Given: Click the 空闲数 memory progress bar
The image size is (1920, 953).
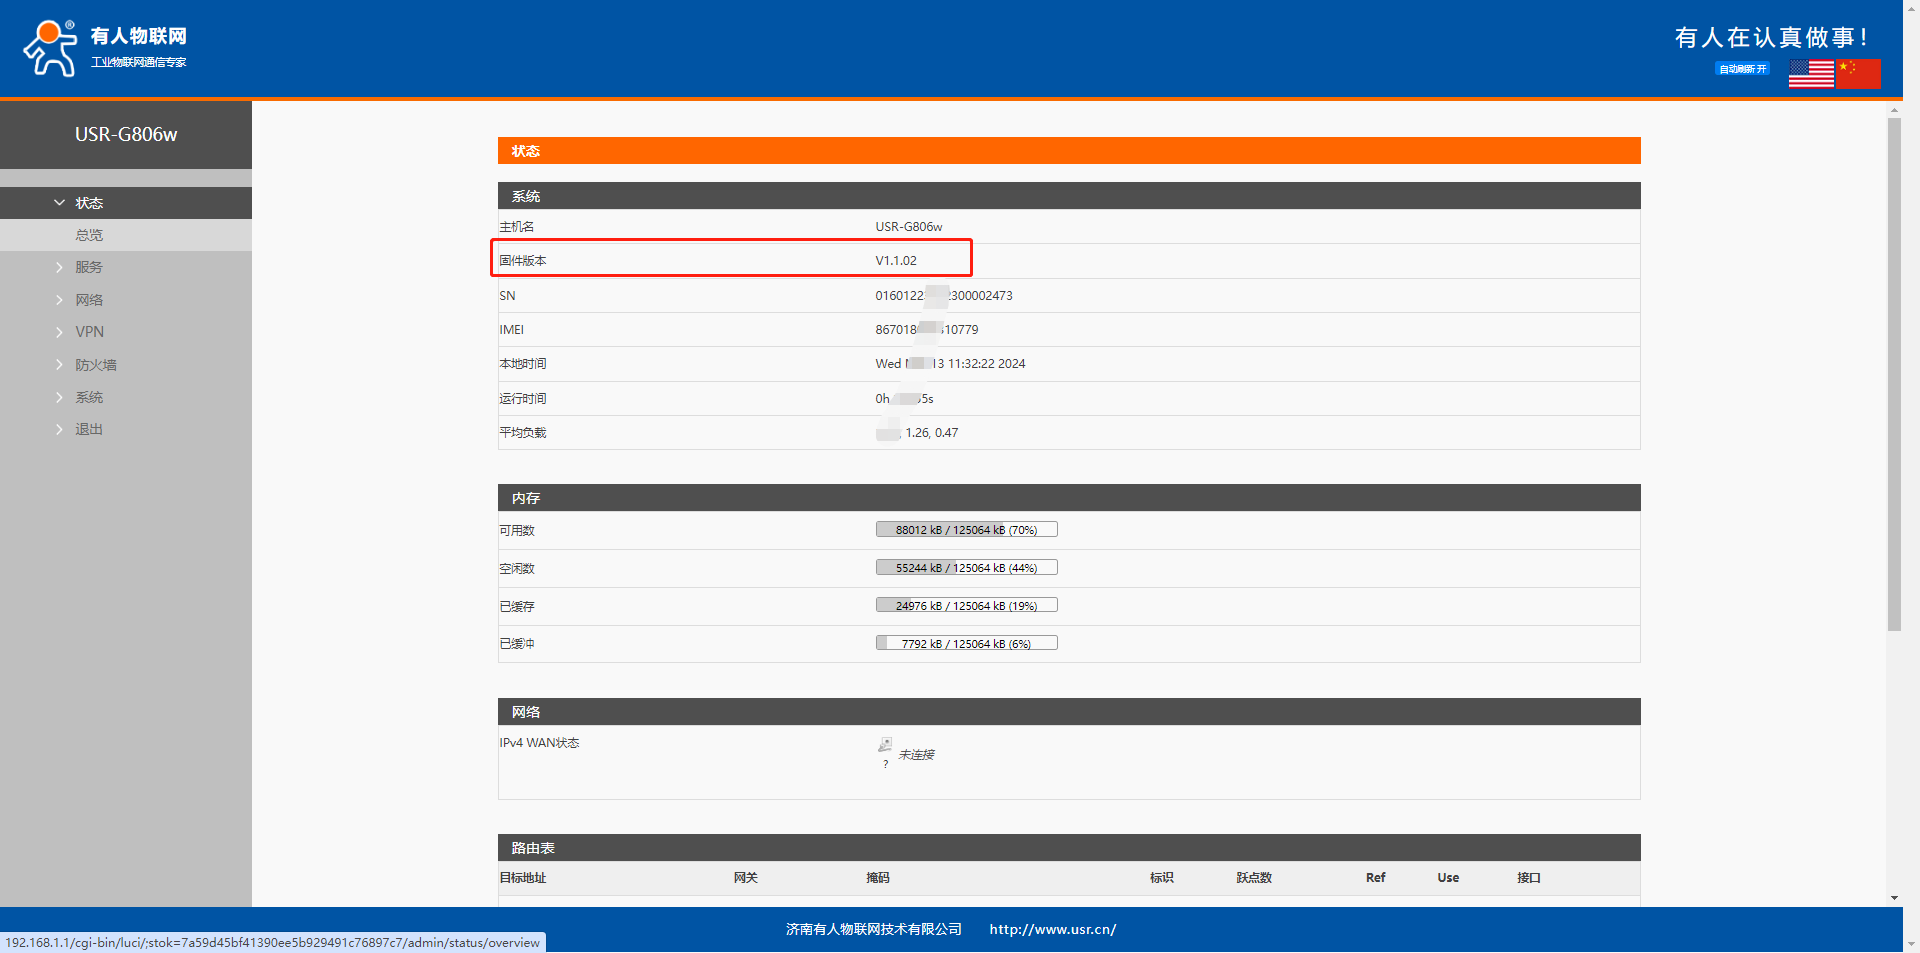Looking at the screenshot, I should (x=966, y=568).
